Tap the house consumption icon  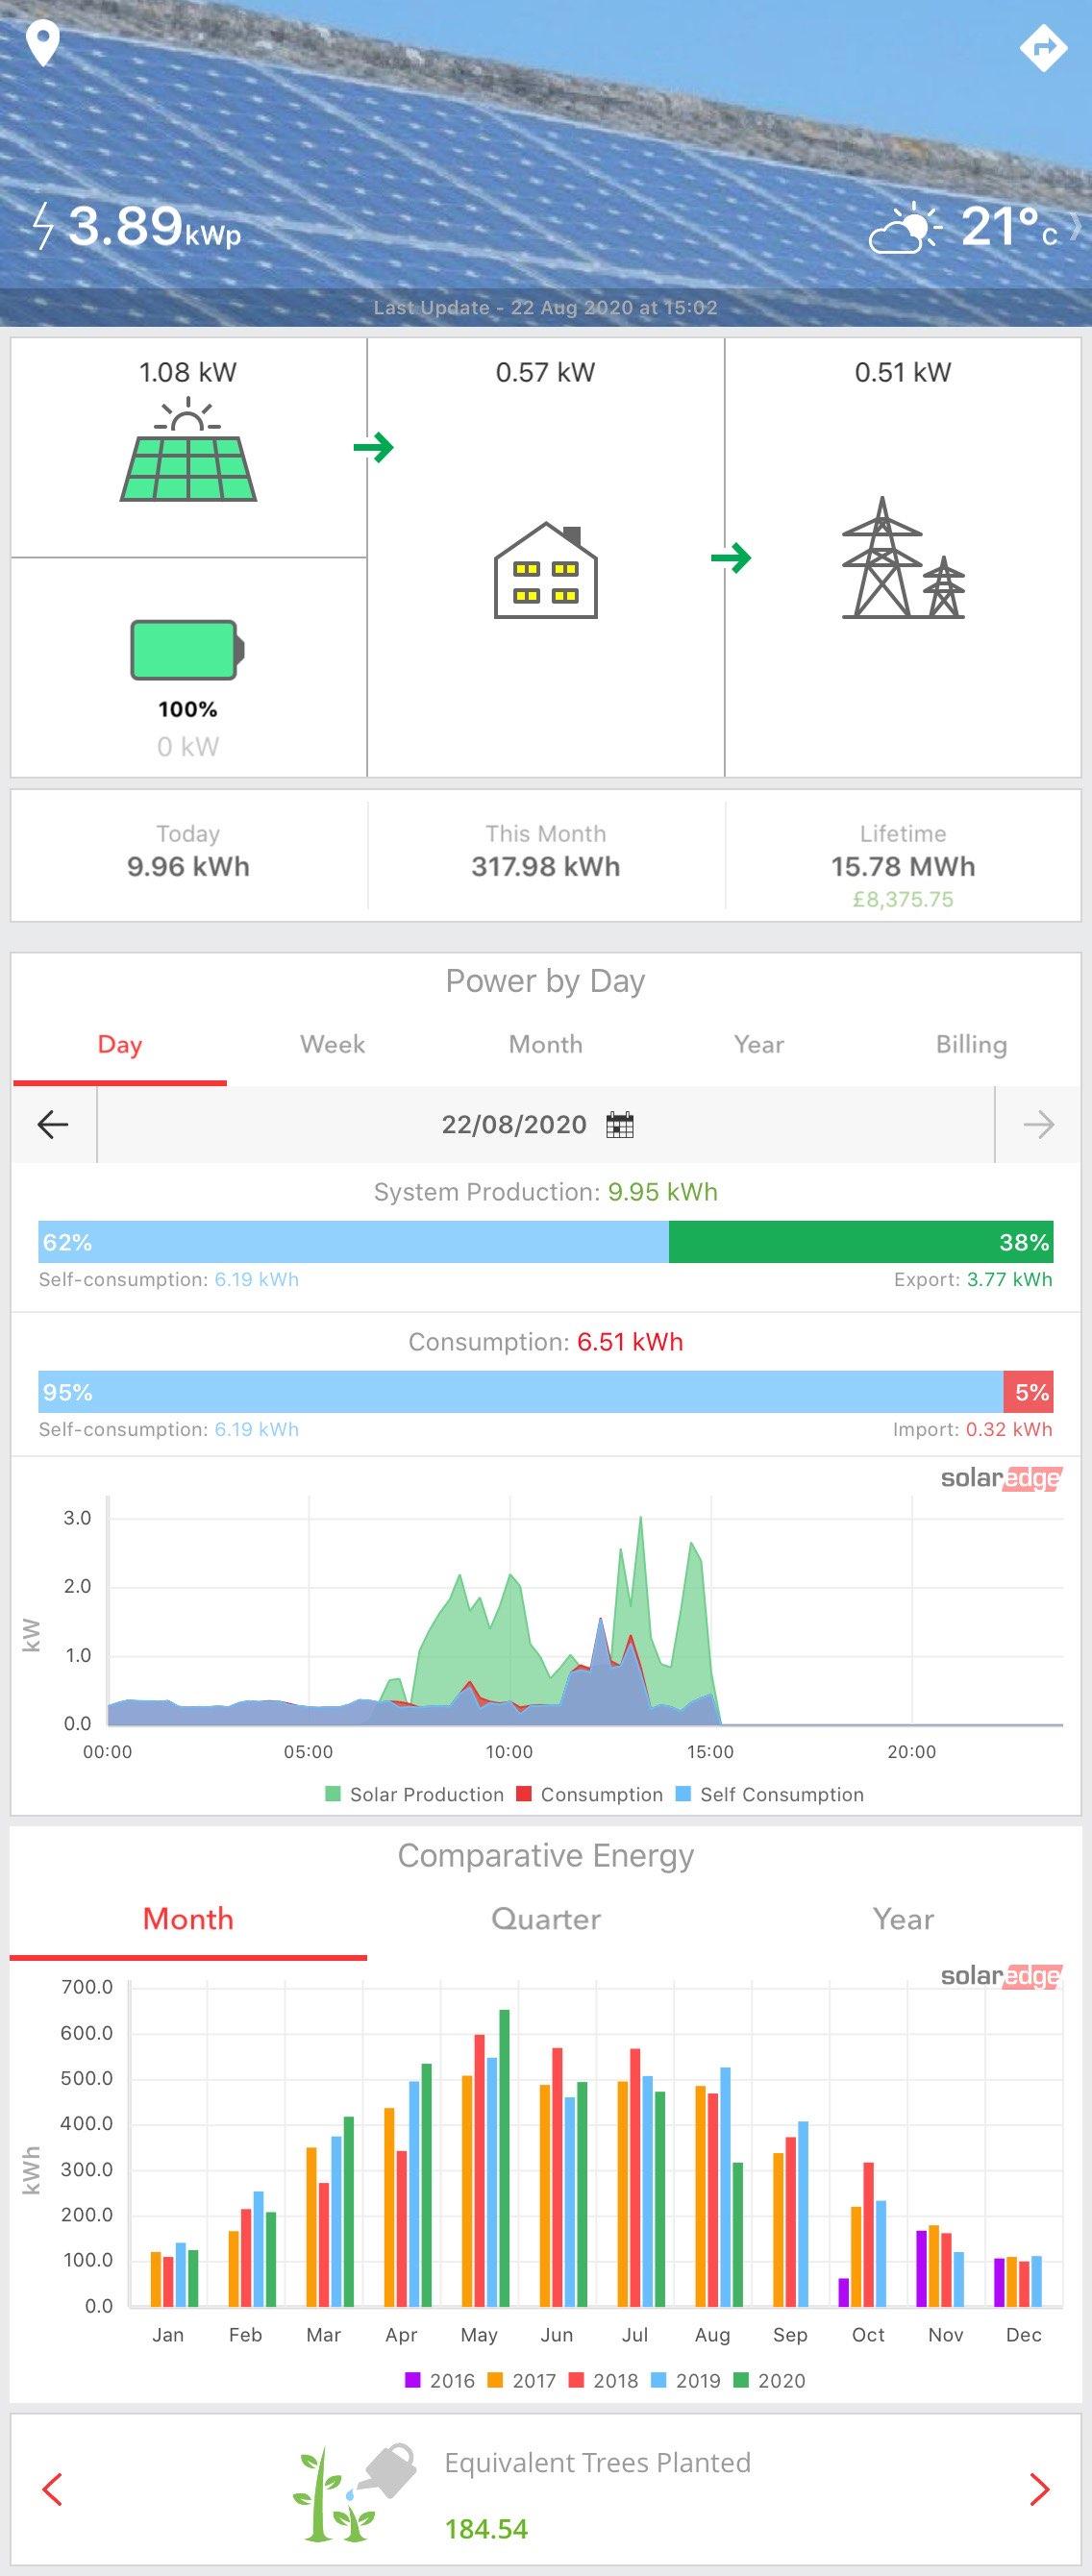[x=546, y=570]
